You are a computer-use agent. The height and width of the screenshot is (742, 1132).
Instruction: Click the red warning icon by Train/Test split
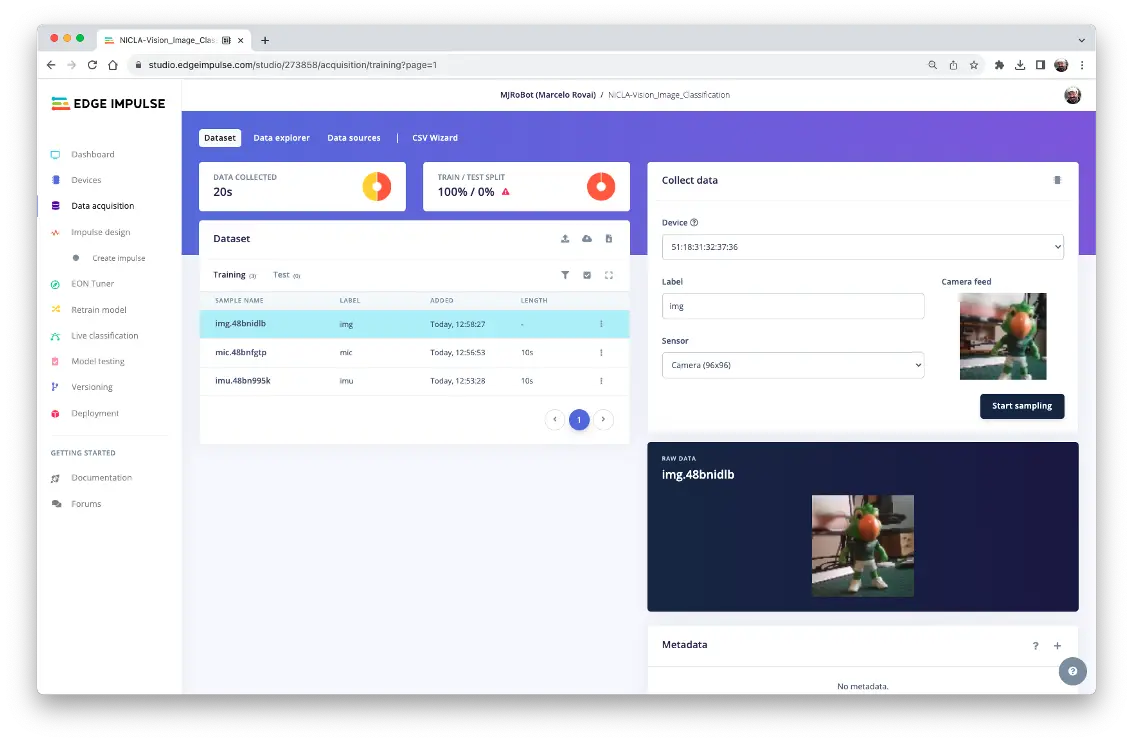pos(505,192)
